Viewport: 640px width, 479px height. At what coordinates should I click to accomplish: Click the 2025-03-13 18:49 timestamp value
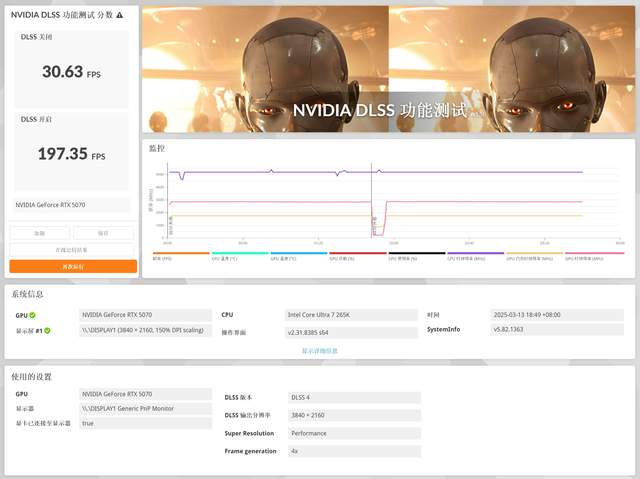557,315
